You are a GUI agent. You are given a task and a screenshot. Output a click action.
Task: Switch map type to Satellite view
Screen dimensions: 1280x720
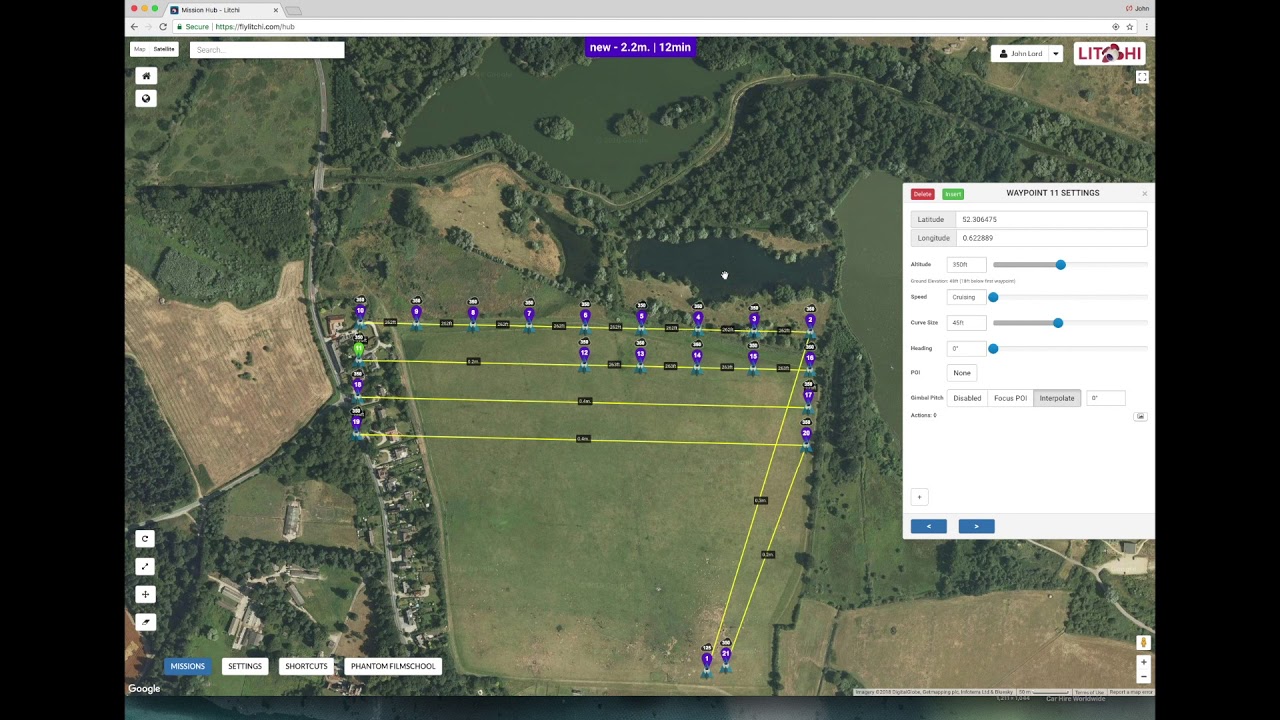(164, 49)
